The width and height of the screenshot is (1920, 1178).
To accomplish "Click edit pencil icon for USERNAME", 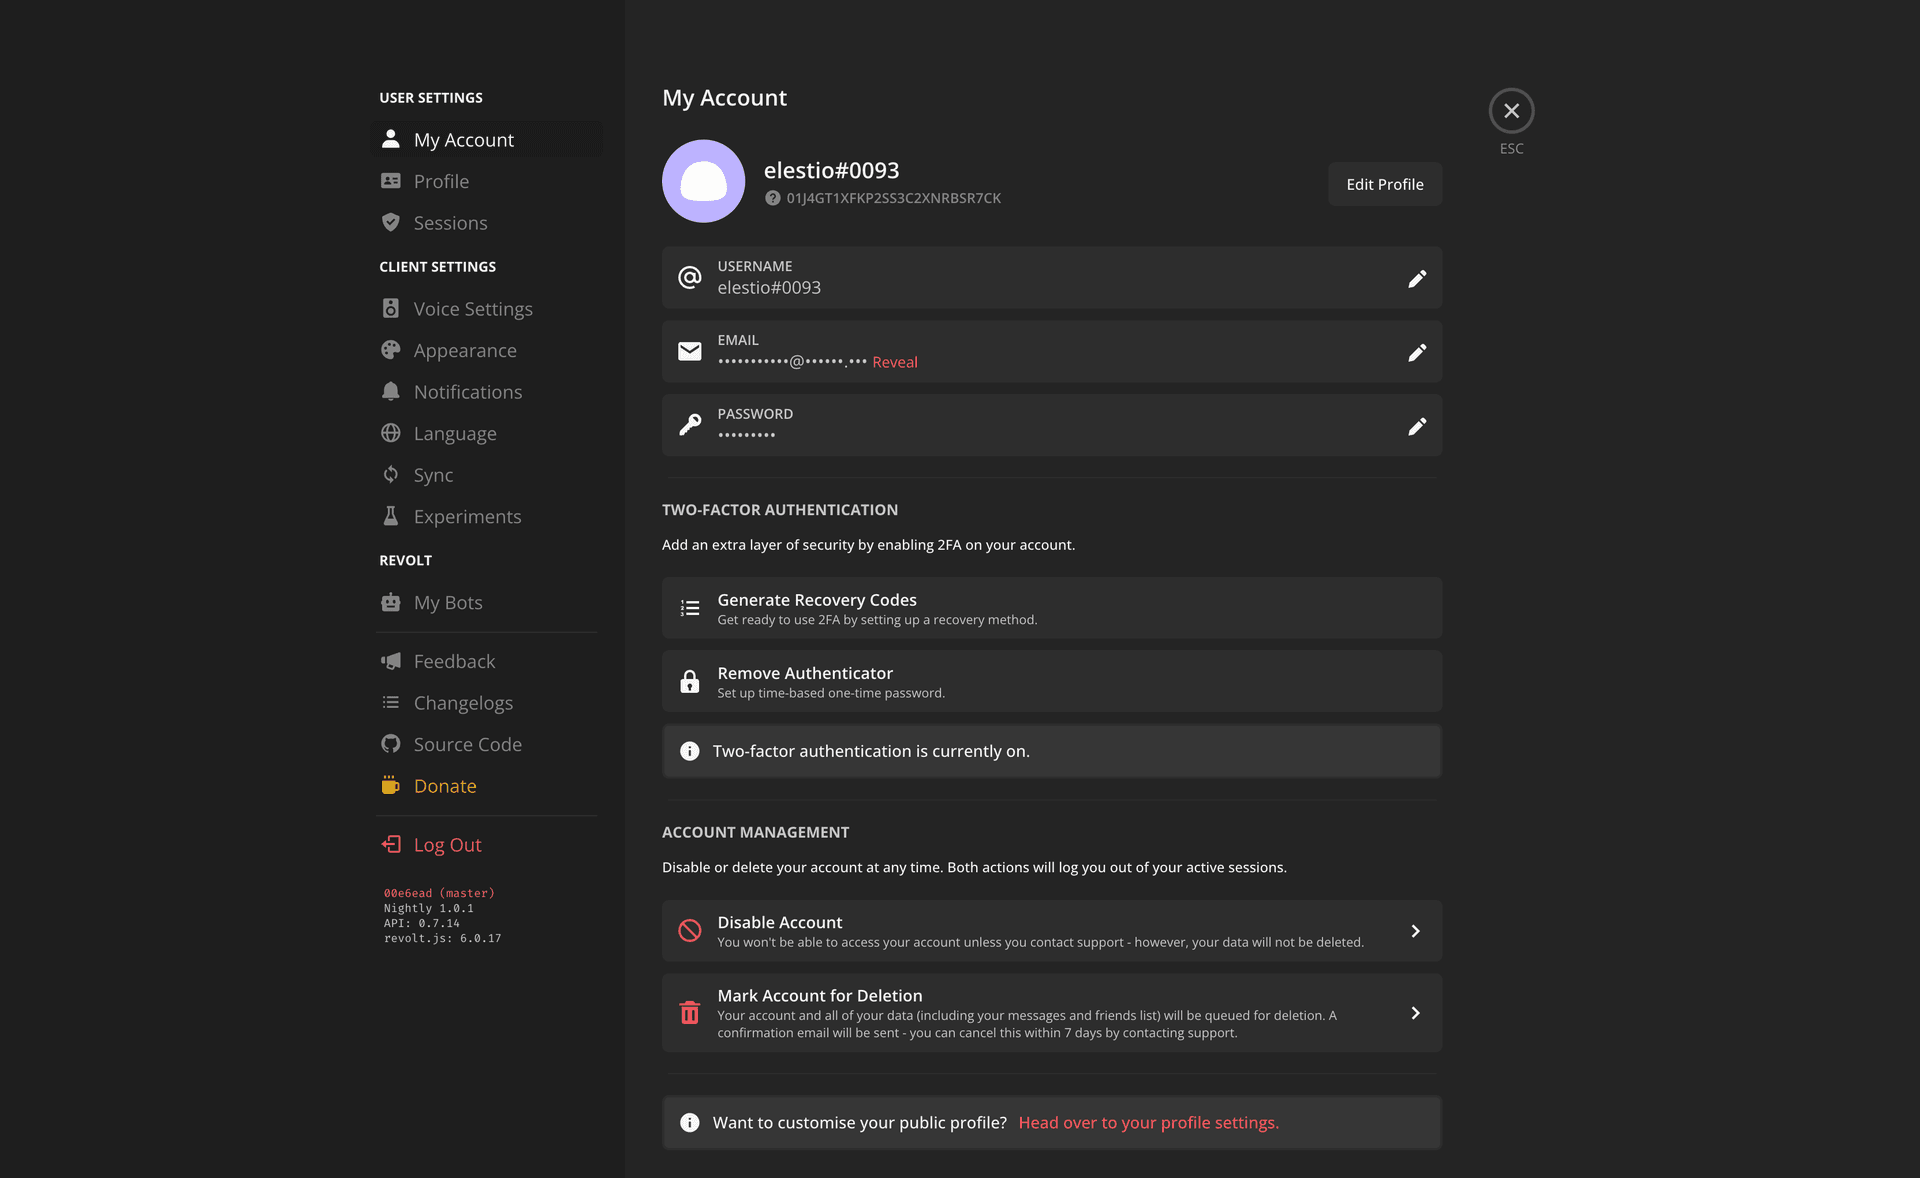I will 1417,278.
